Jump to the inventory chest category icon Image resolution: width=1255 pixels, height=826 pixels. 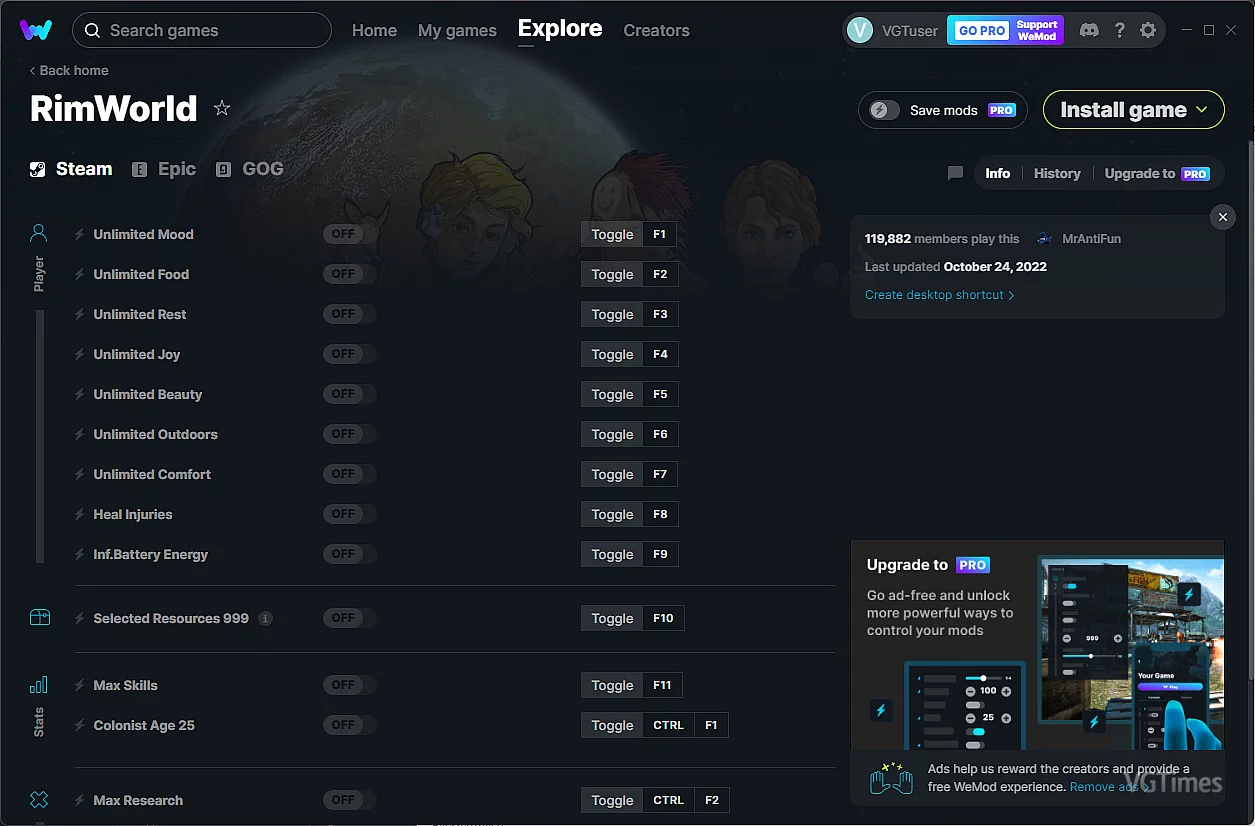tap(39, 617)
